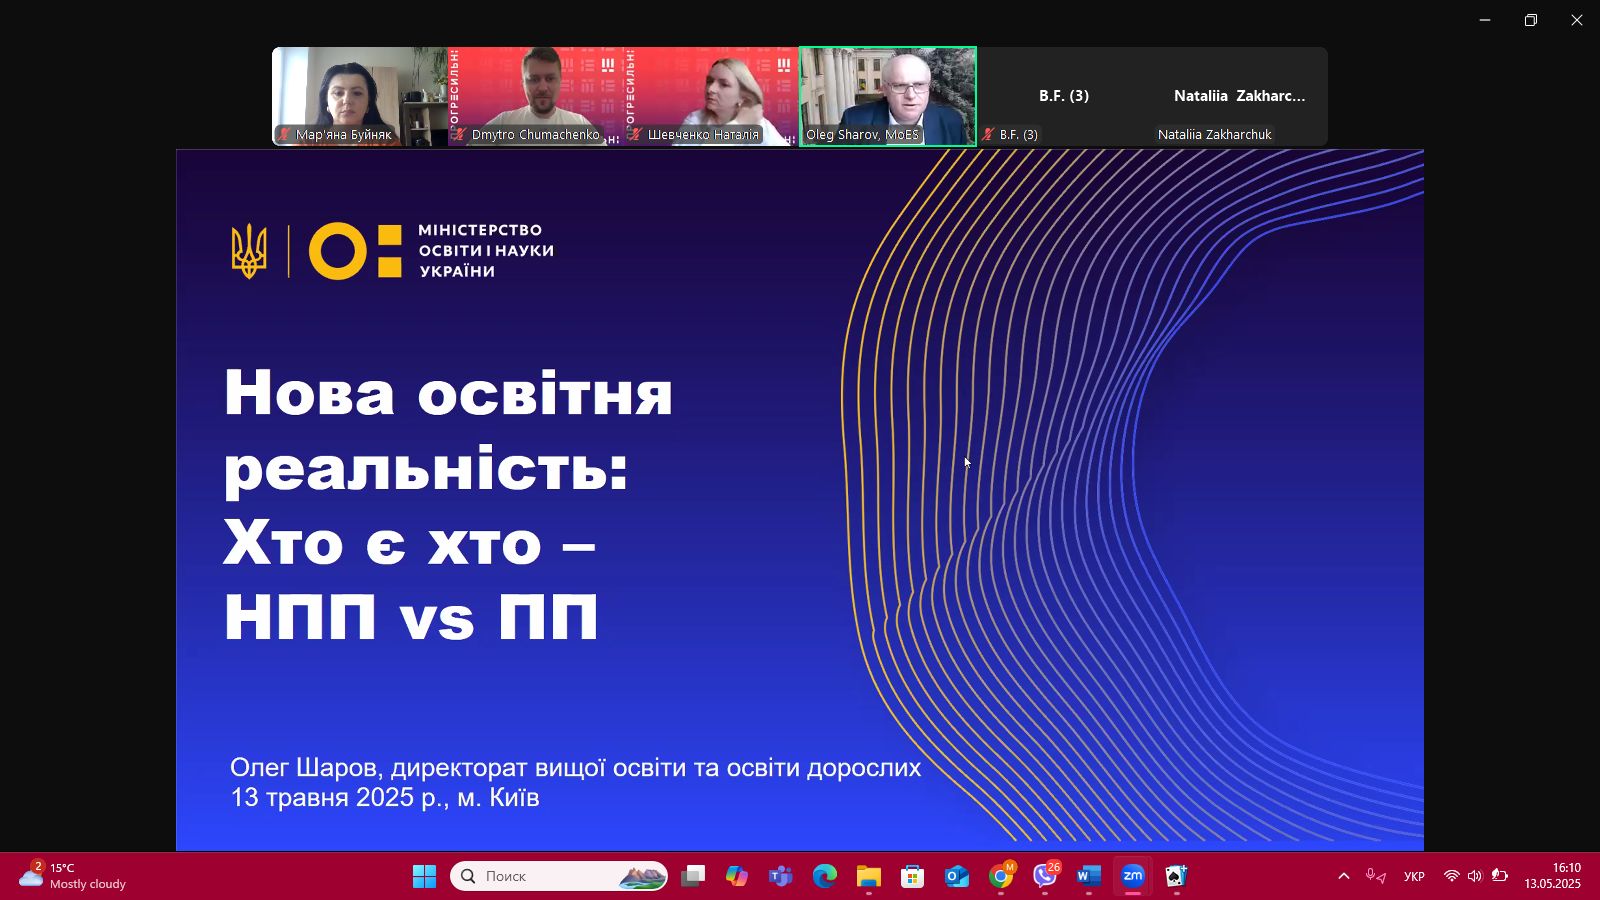The image size is (1600, 900).
Task: Open Microsoft Word from the taskbar
Action: (x=1088, y=876)
